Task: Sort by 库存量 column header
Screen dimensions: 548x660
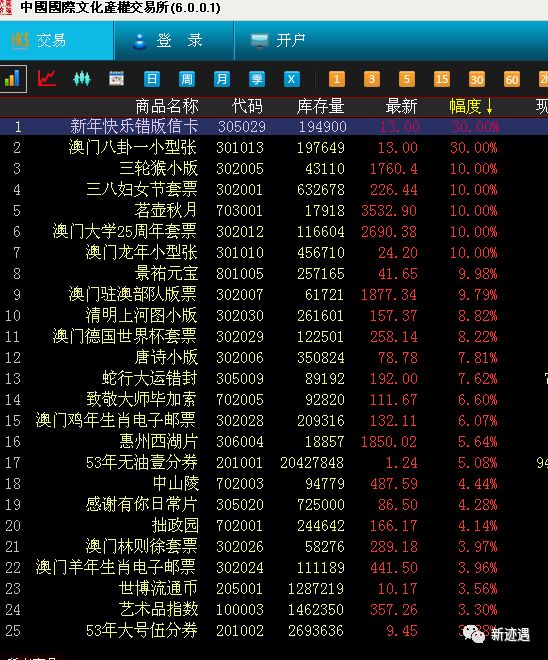Action: (320, 106)
